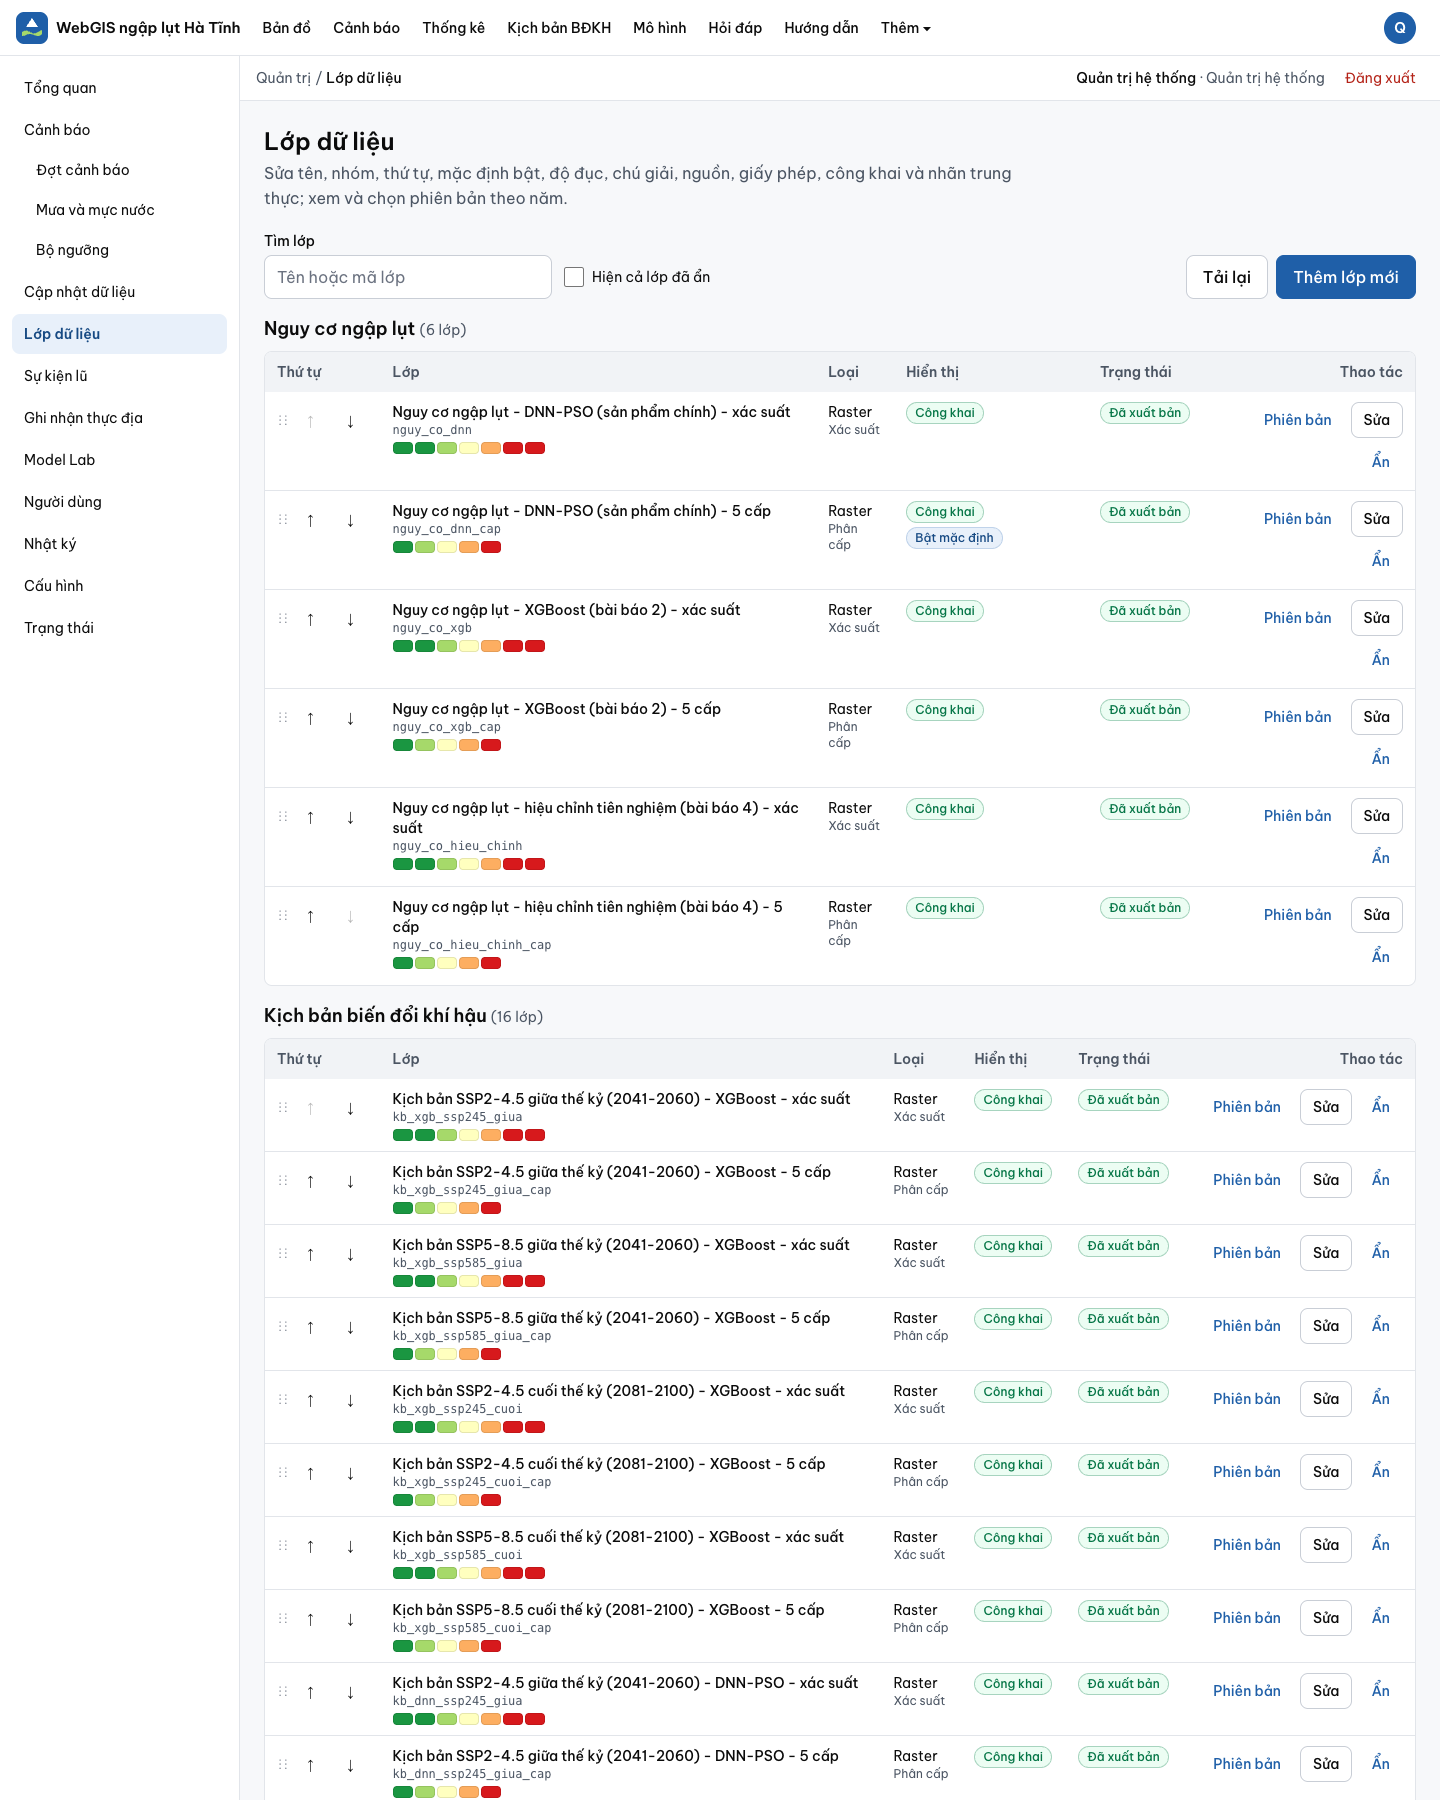
Task: Enable "Hiện cả lớp đã ẩn" checkbox
Action: coord(574,277)
